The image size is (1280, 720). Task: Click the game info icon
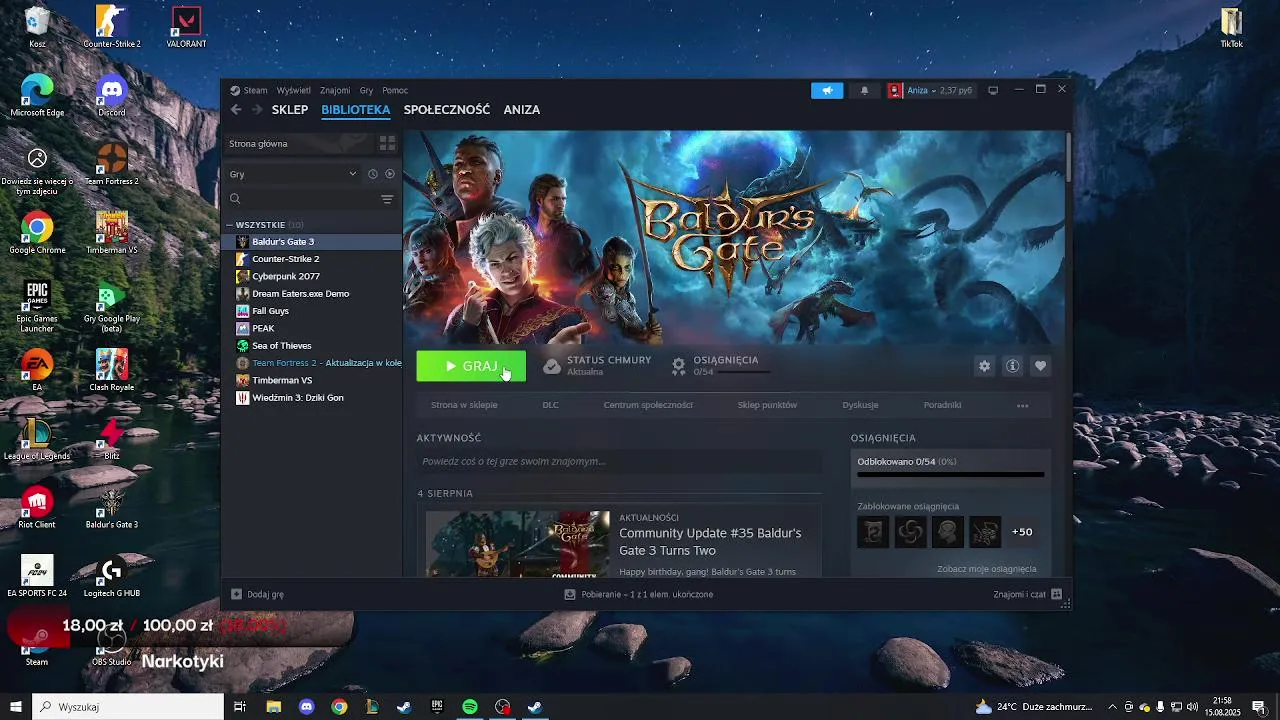pyautogui.click(x=1012, y=366)
